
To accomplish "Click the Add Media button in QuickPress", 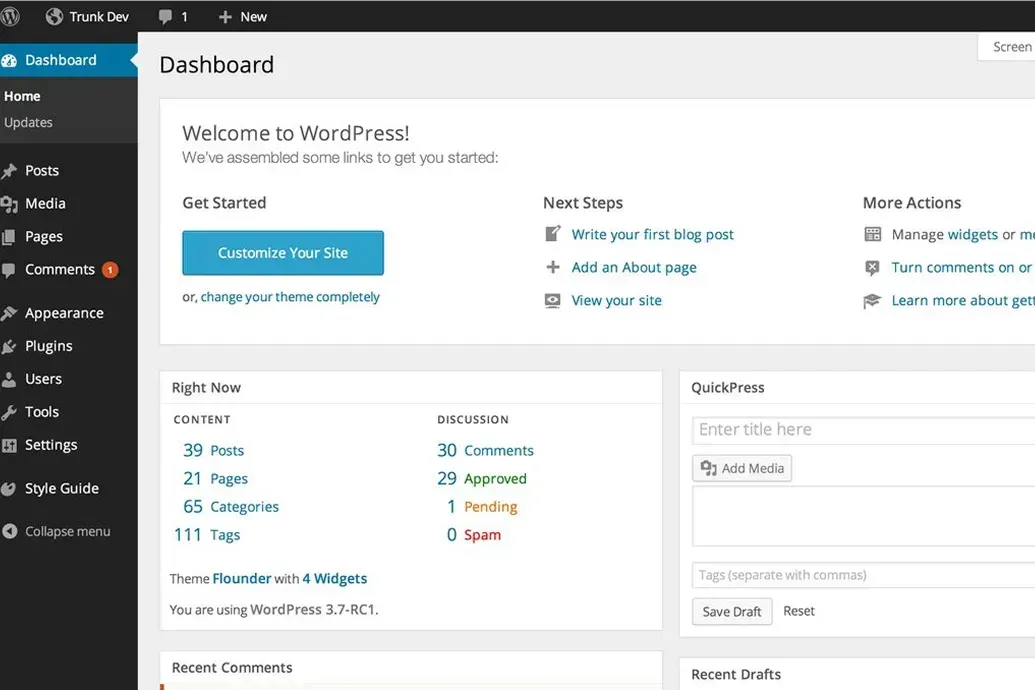I will (742, 468).
